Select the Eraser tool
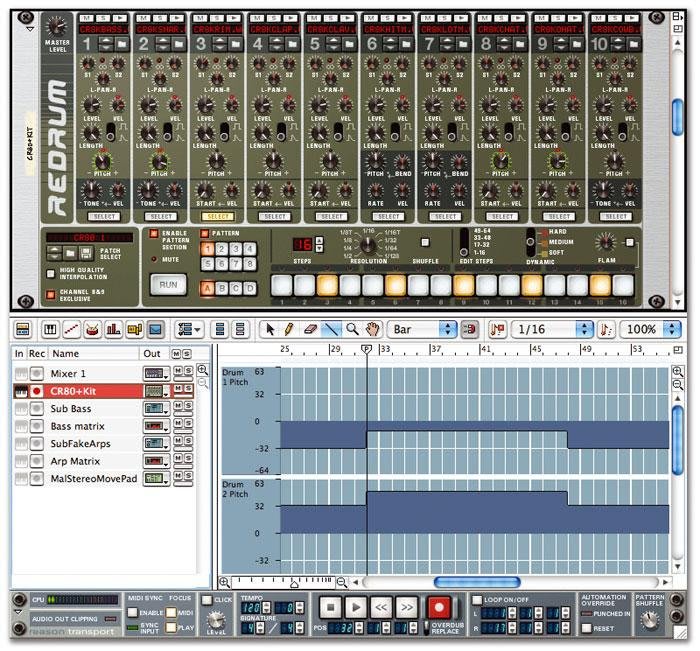This screenshot has height=651, width=700. (x=309, y=328)
